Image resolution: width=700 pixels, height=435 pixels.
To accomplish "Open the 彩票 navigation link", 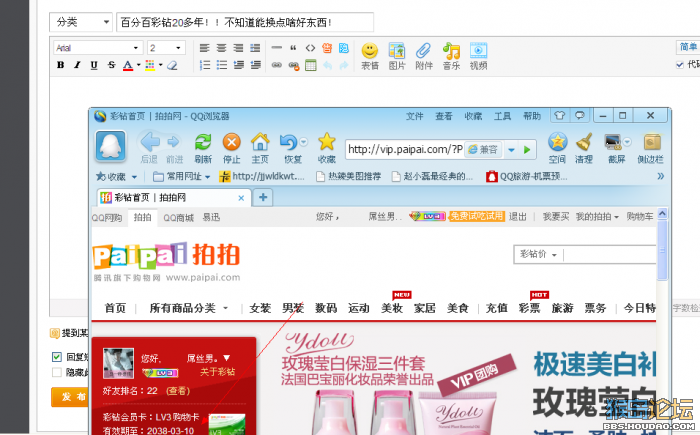I will (x=529, y=308).
